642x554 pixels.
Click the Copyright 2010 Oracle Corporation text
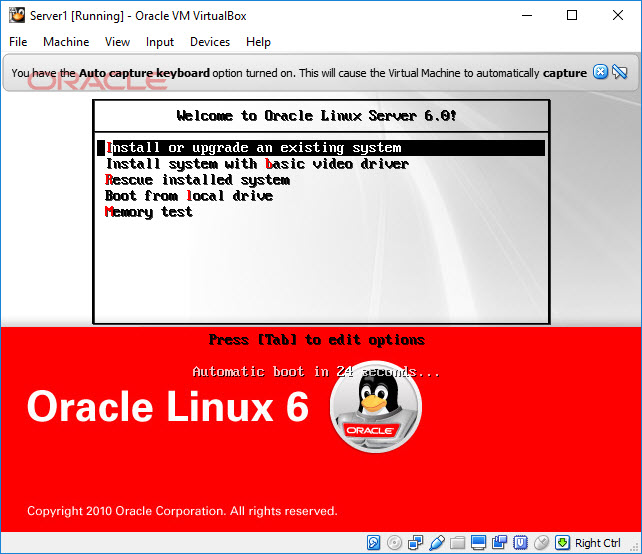click(182, 511)
